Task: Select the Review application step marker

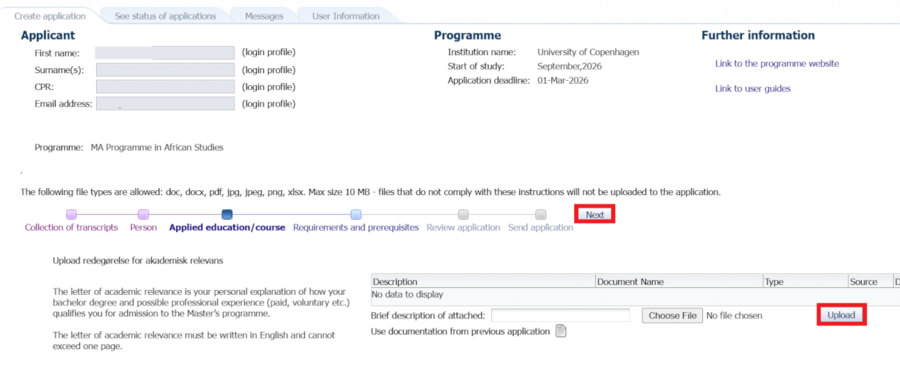Action: 463,215
